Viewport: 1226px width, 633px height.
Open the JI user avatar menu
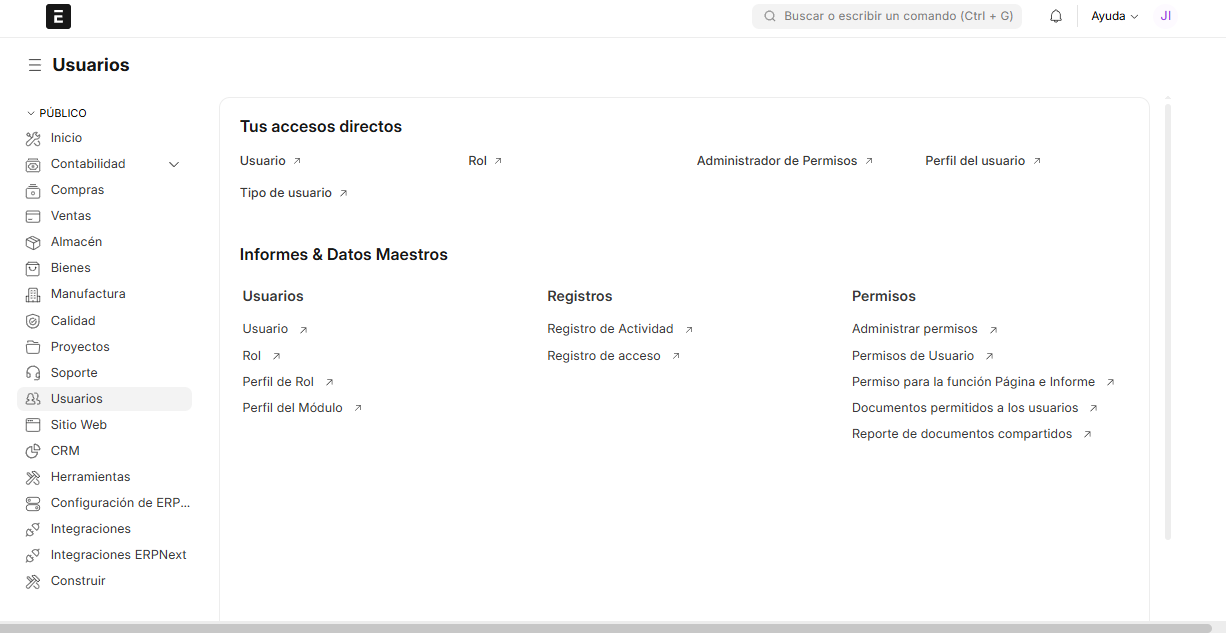[1165, 16]
